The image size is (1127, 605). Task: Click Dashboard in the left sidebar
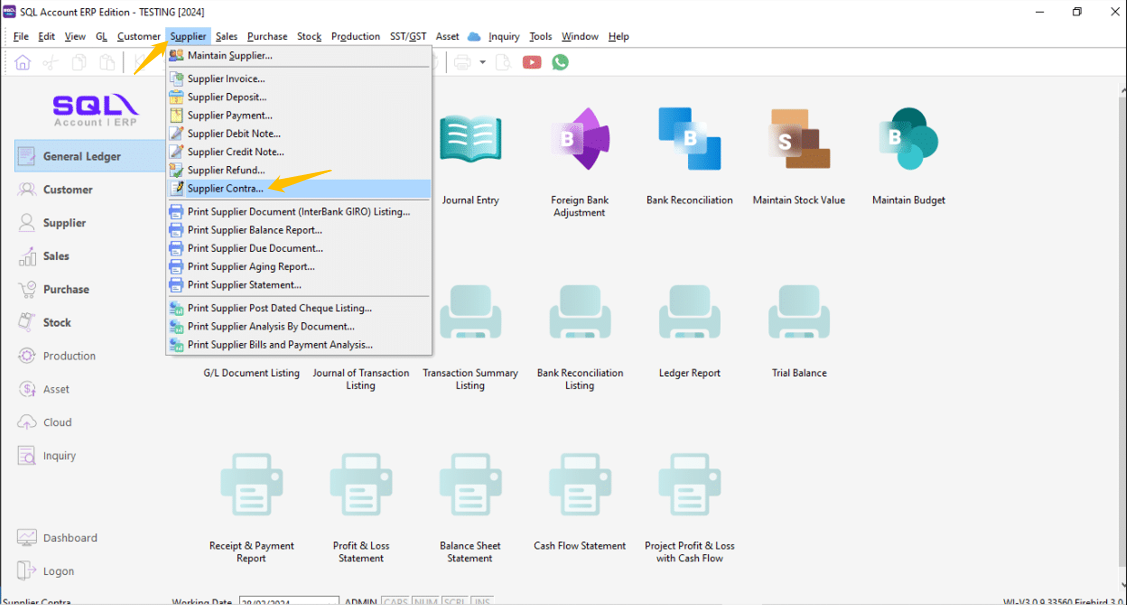[70, 538]
